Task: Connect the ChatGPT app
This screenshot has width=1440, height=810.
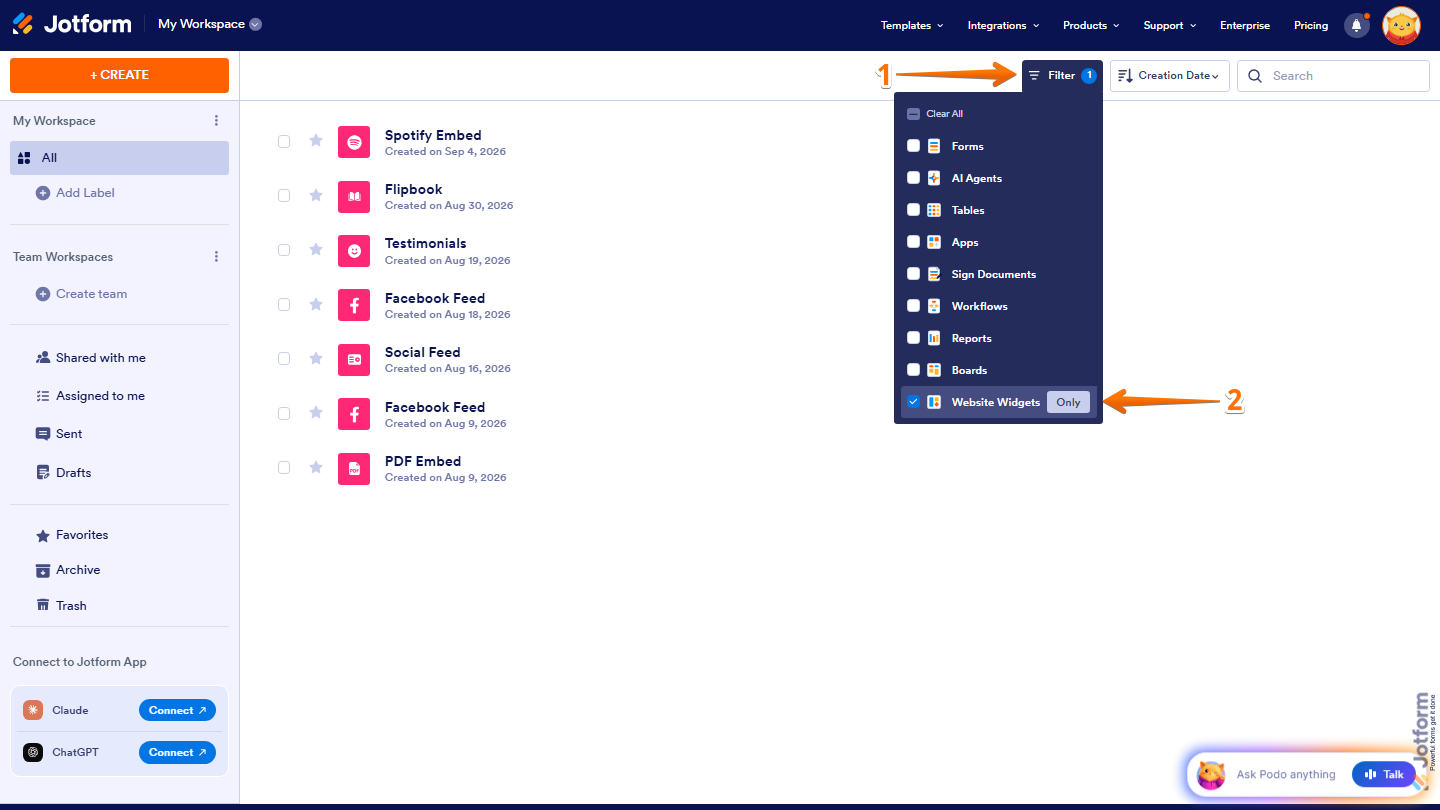Action: pyautogui.click(x=177, y=753)
